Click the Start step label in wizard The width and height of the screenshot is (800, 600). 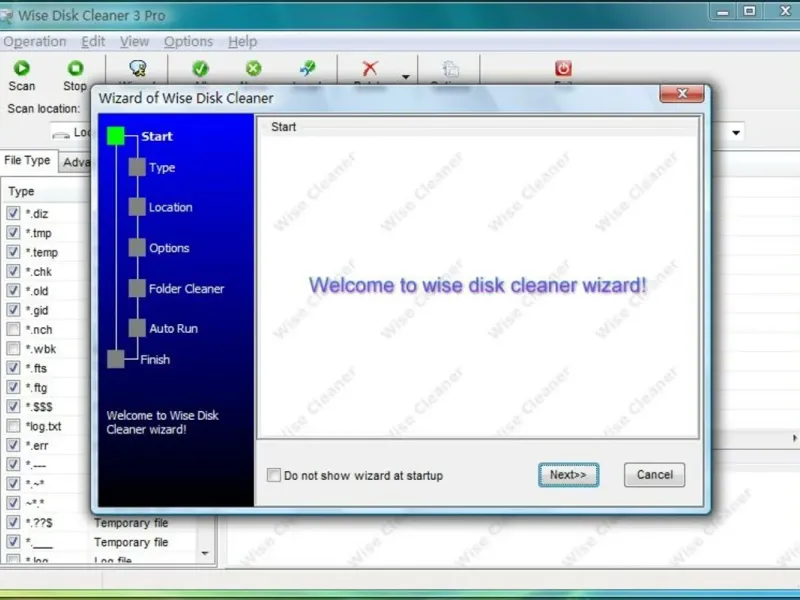point(157,136)
